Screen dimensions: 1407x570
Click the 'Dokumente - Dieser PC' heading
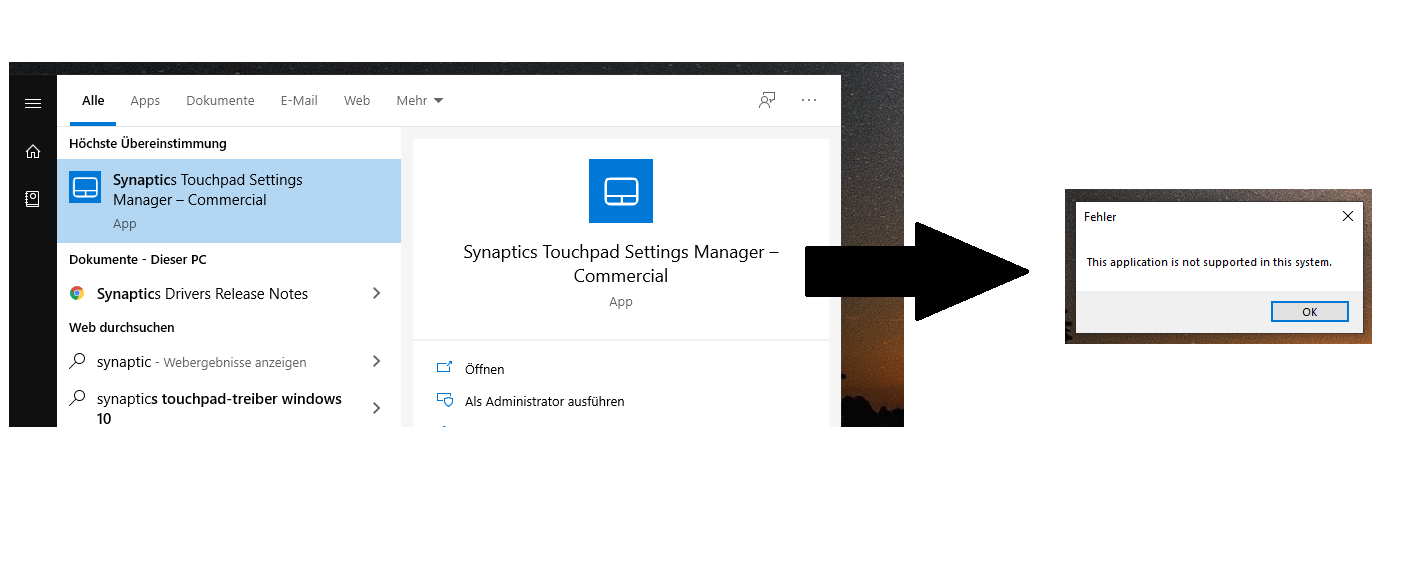tap(138, 259)
